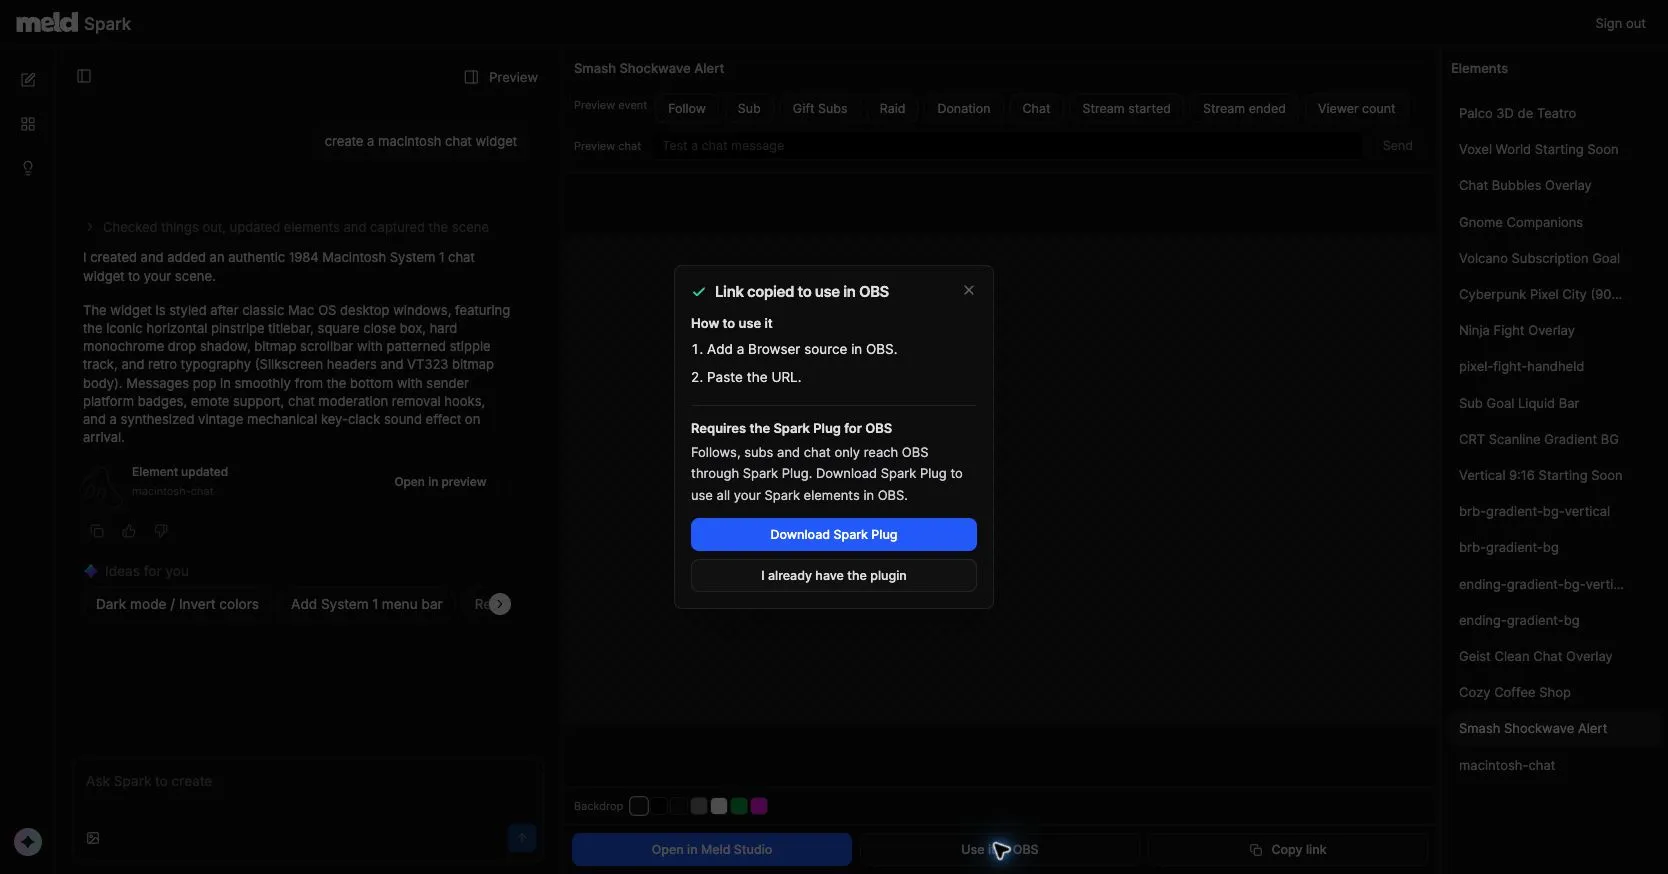
Task: Choose I already have the plugin
Action: coord(834,576)
